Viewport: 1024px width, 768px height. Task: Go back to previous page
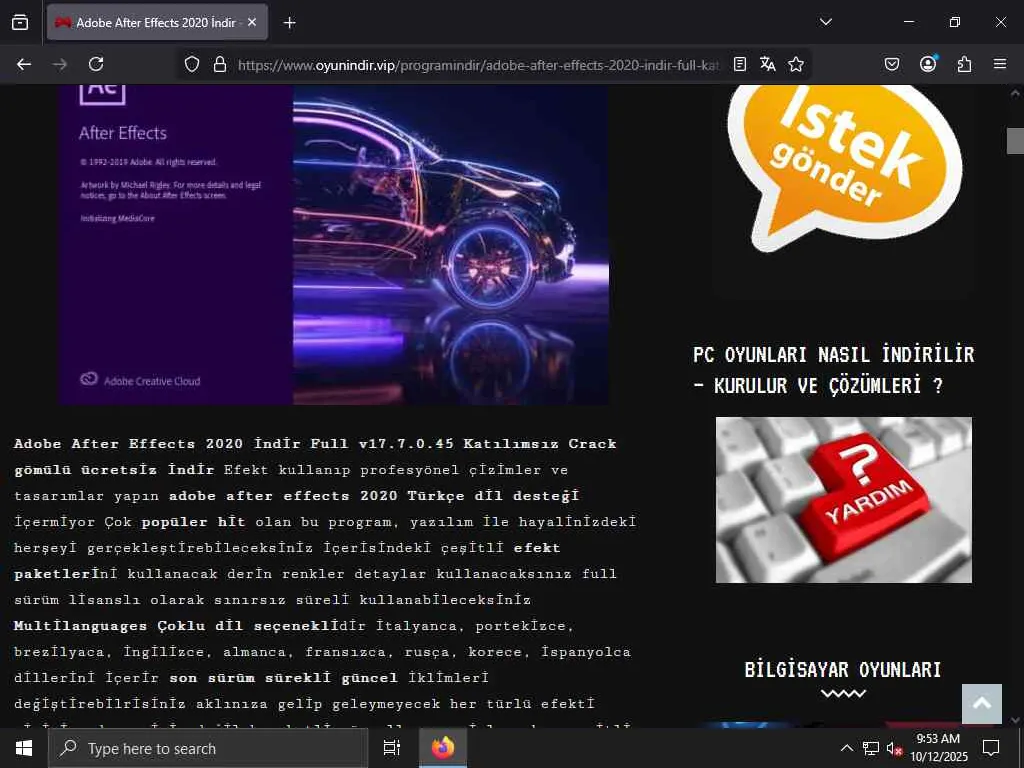click(24, 64)
